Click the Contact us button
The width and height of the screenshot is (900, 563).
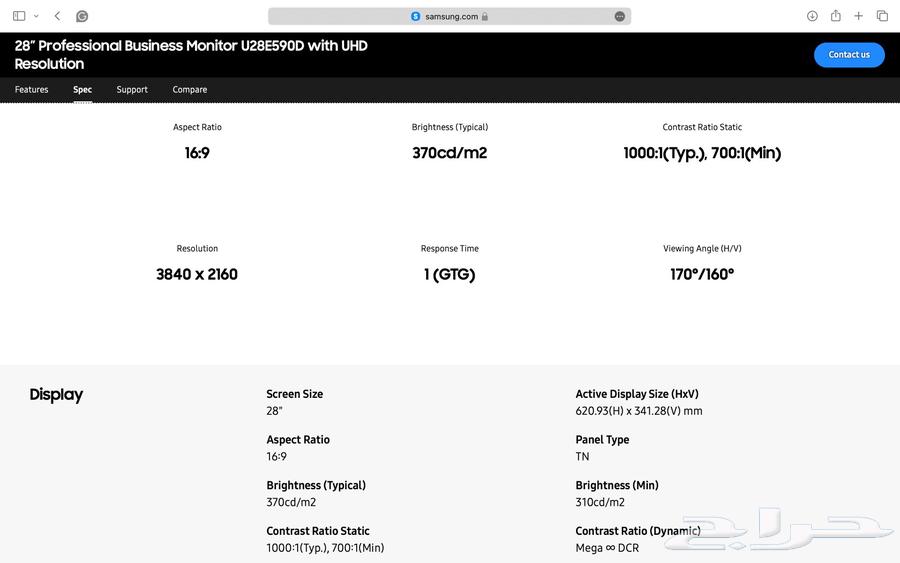pos(849,55)
